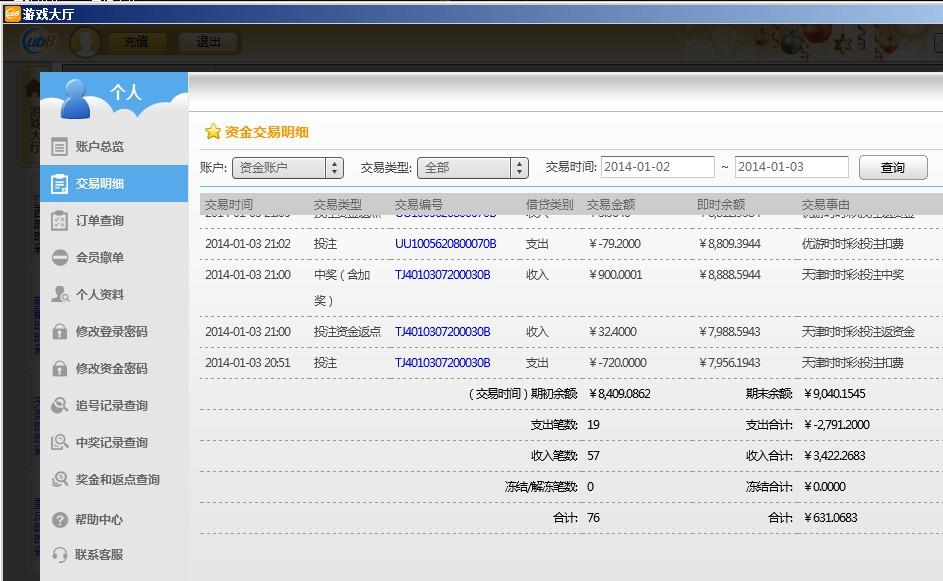Click the blue 个人 avatar icon
Viewport: 943px width, 581px height.
[75, 99]
